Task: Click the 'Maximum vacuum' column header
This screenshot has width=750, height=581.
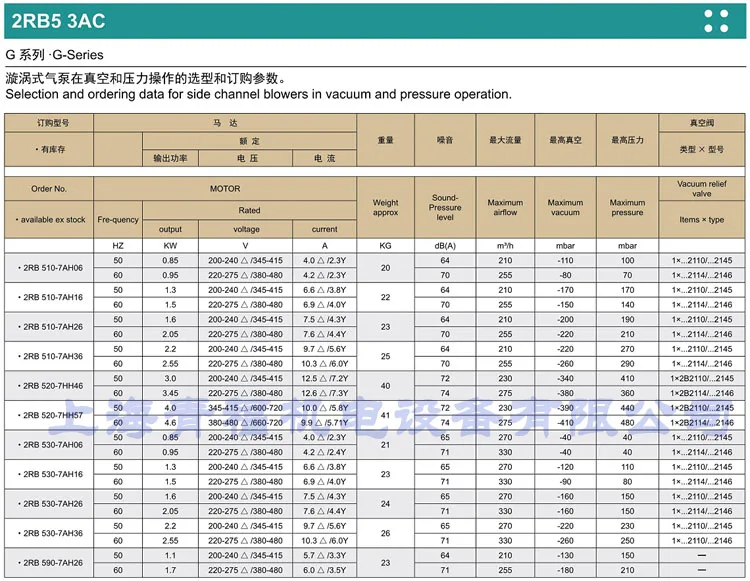Action: click(x=565, y=208)
